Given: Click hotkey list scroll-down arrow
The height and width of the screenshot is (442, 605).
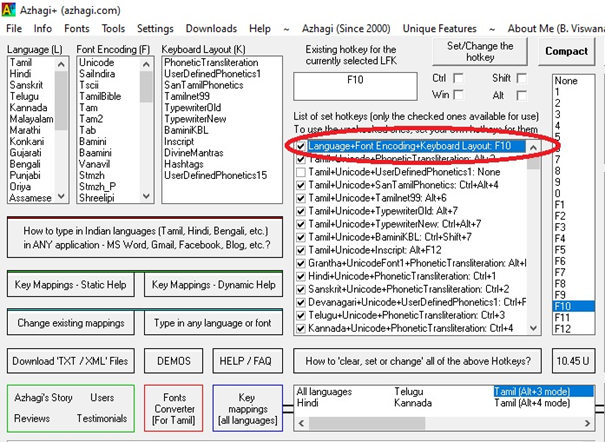Looking at the screenshot, I should (533, 328).
